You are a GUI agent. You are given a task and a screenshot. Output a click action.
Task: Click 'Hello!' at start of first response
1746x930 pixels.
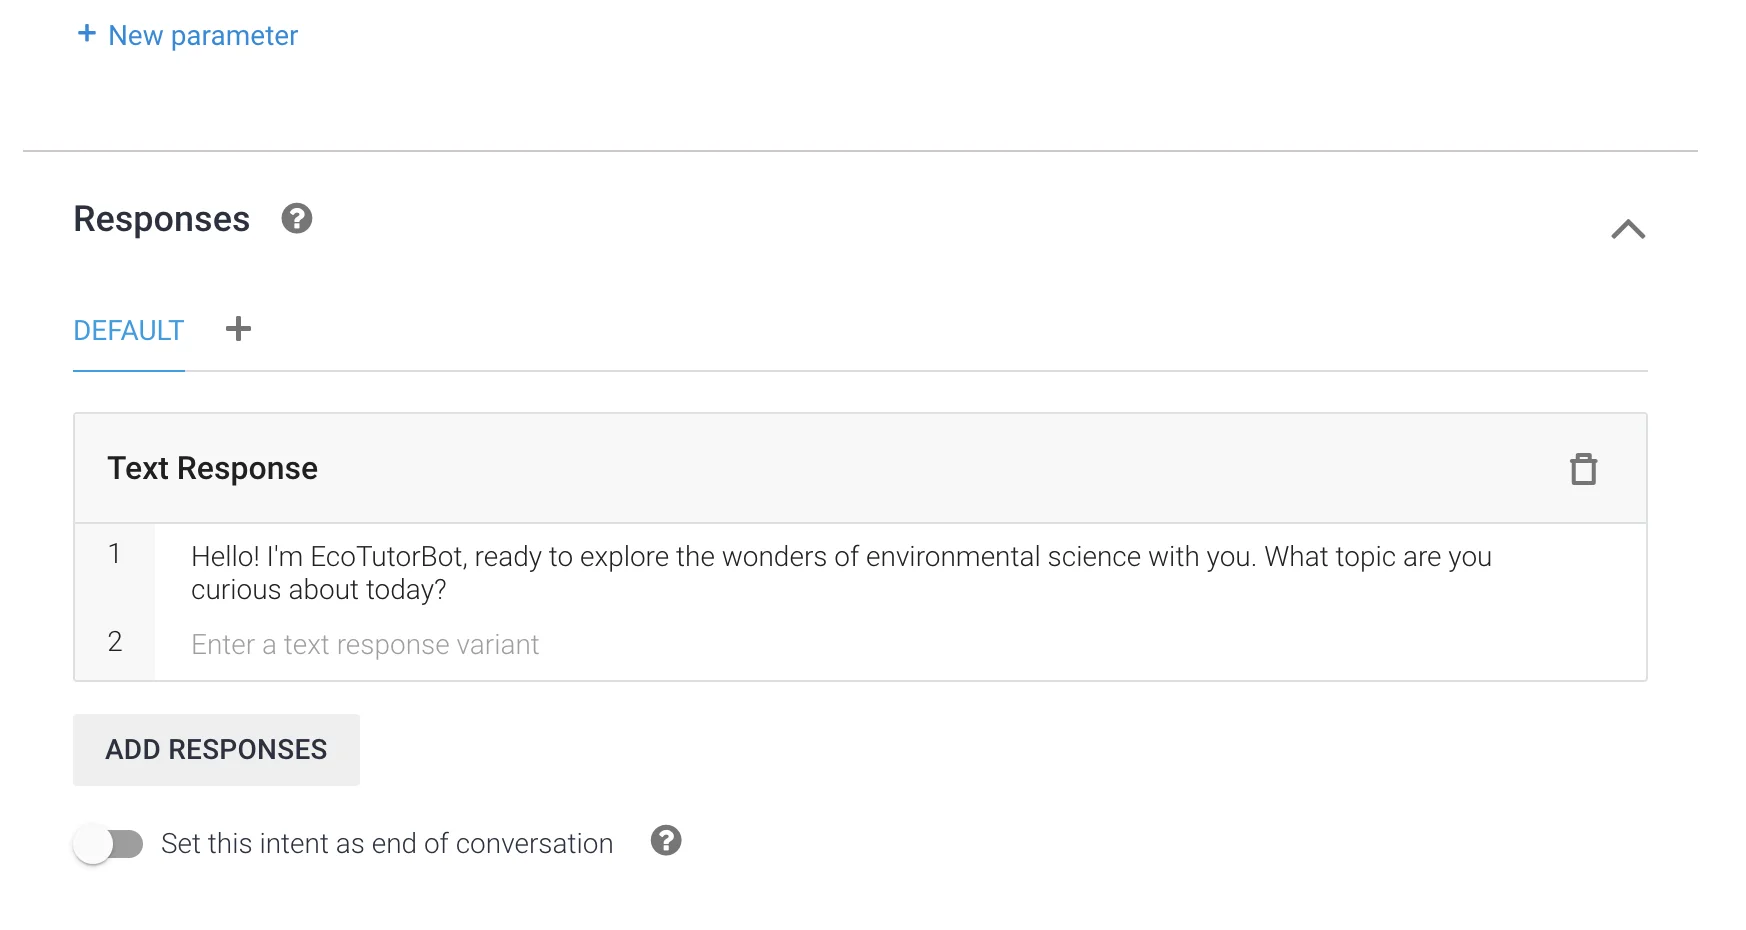tap(225, 557)
